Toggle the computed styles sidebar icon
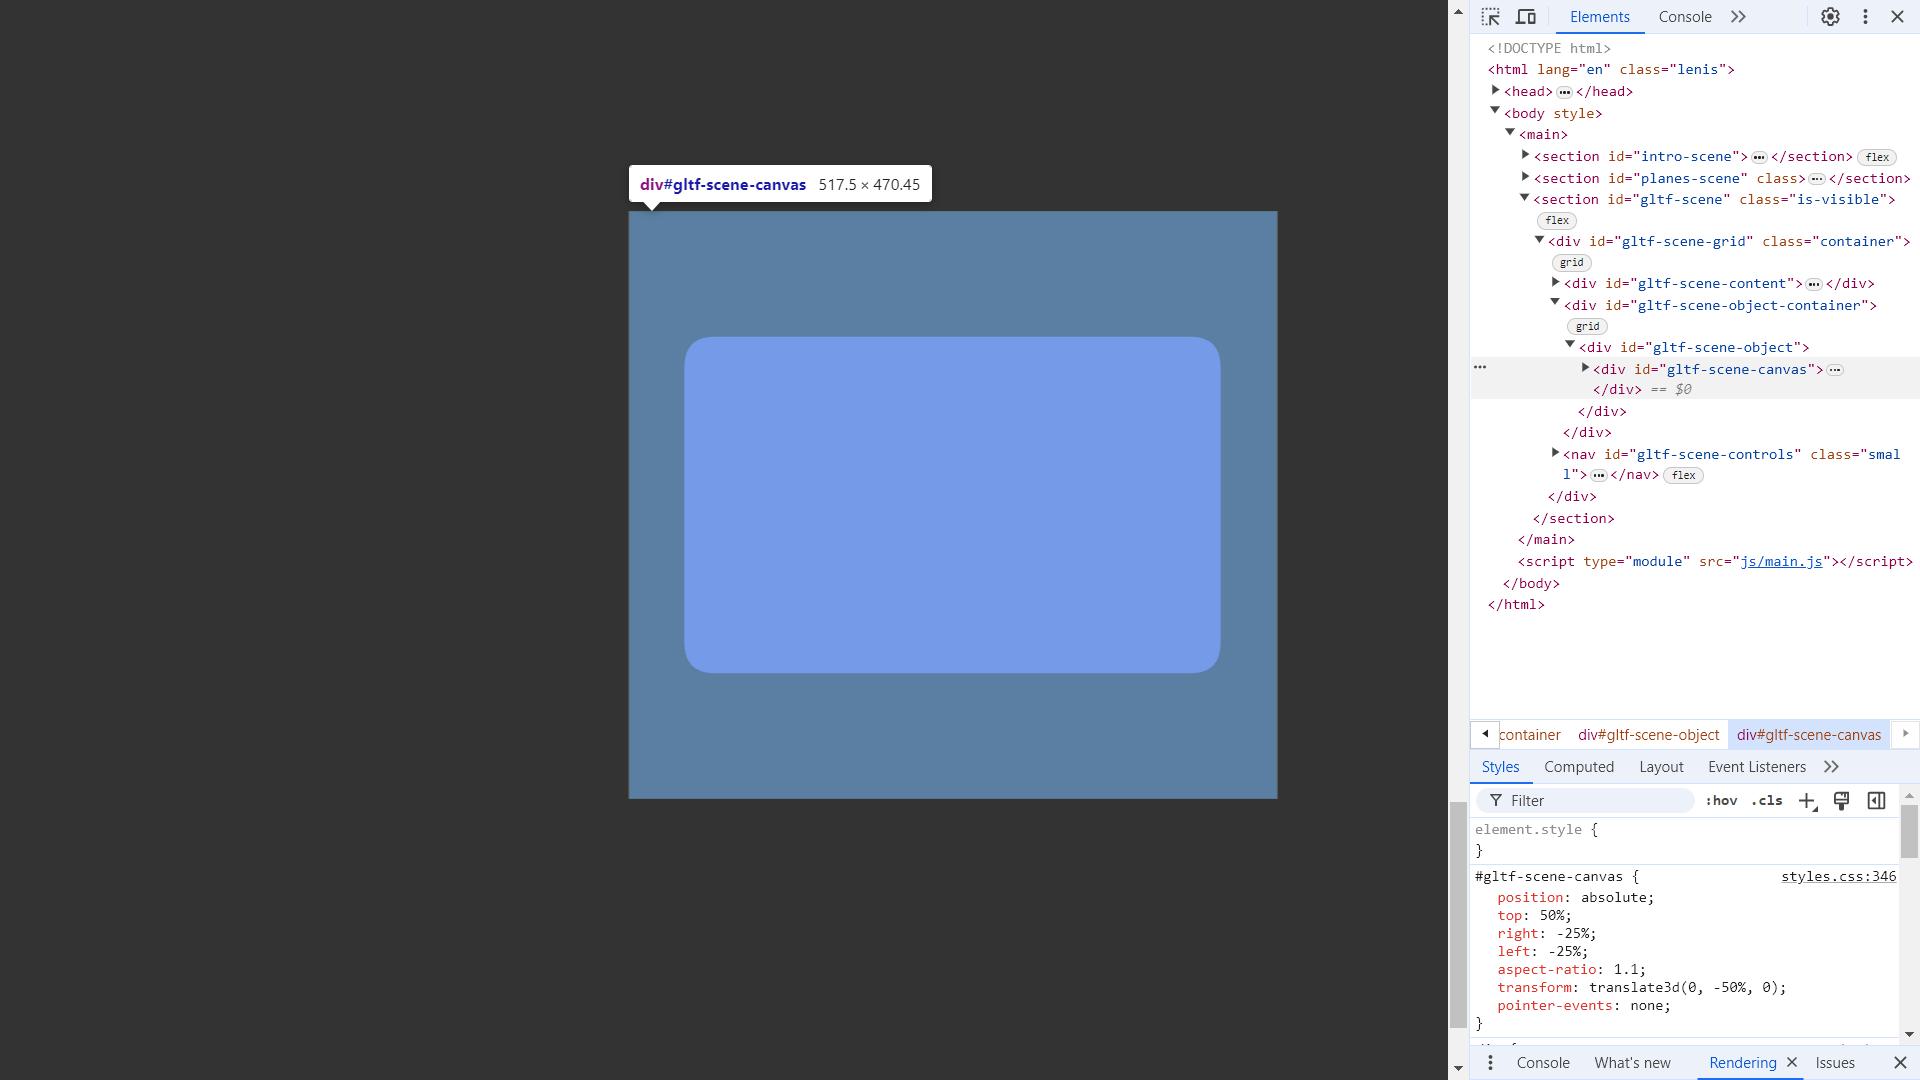 1876,801
